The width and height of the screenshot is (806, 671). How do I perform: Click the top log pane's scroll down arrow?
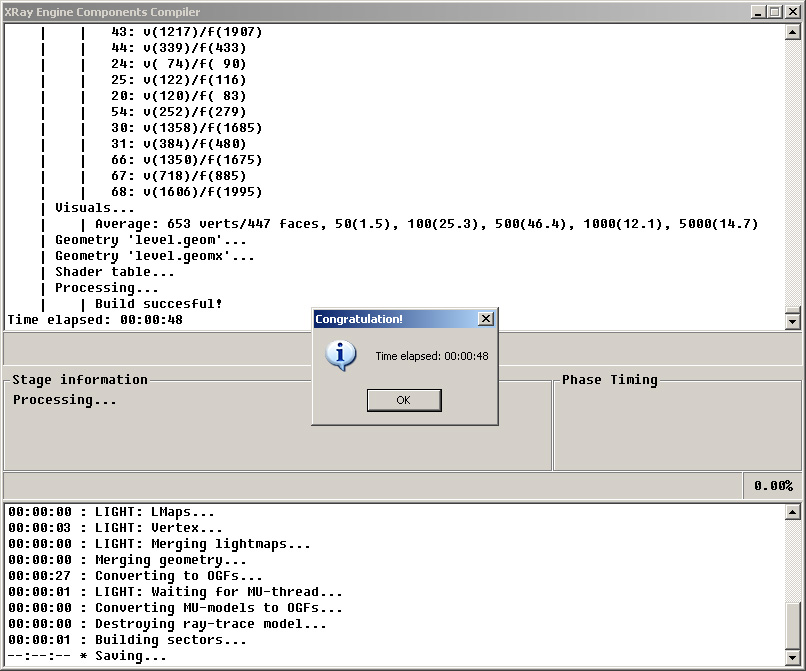tap(793, 322)
